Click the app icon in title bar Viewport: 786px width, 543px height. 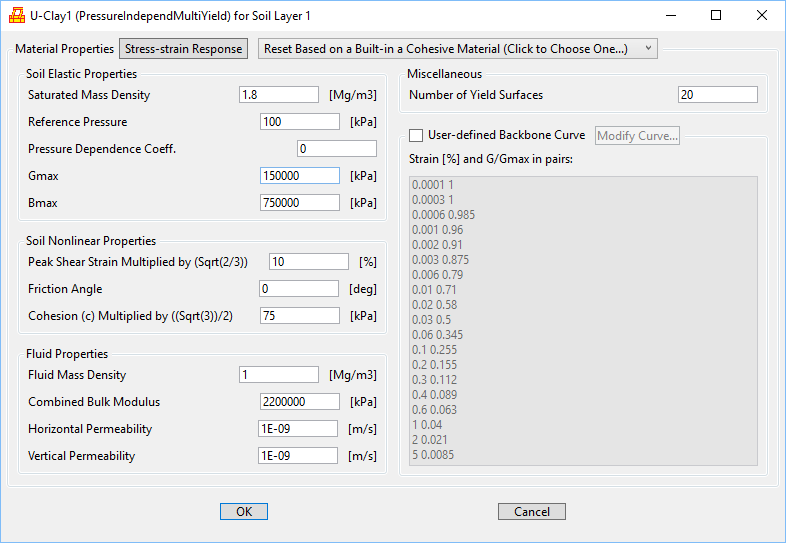(x=17, y=15)
